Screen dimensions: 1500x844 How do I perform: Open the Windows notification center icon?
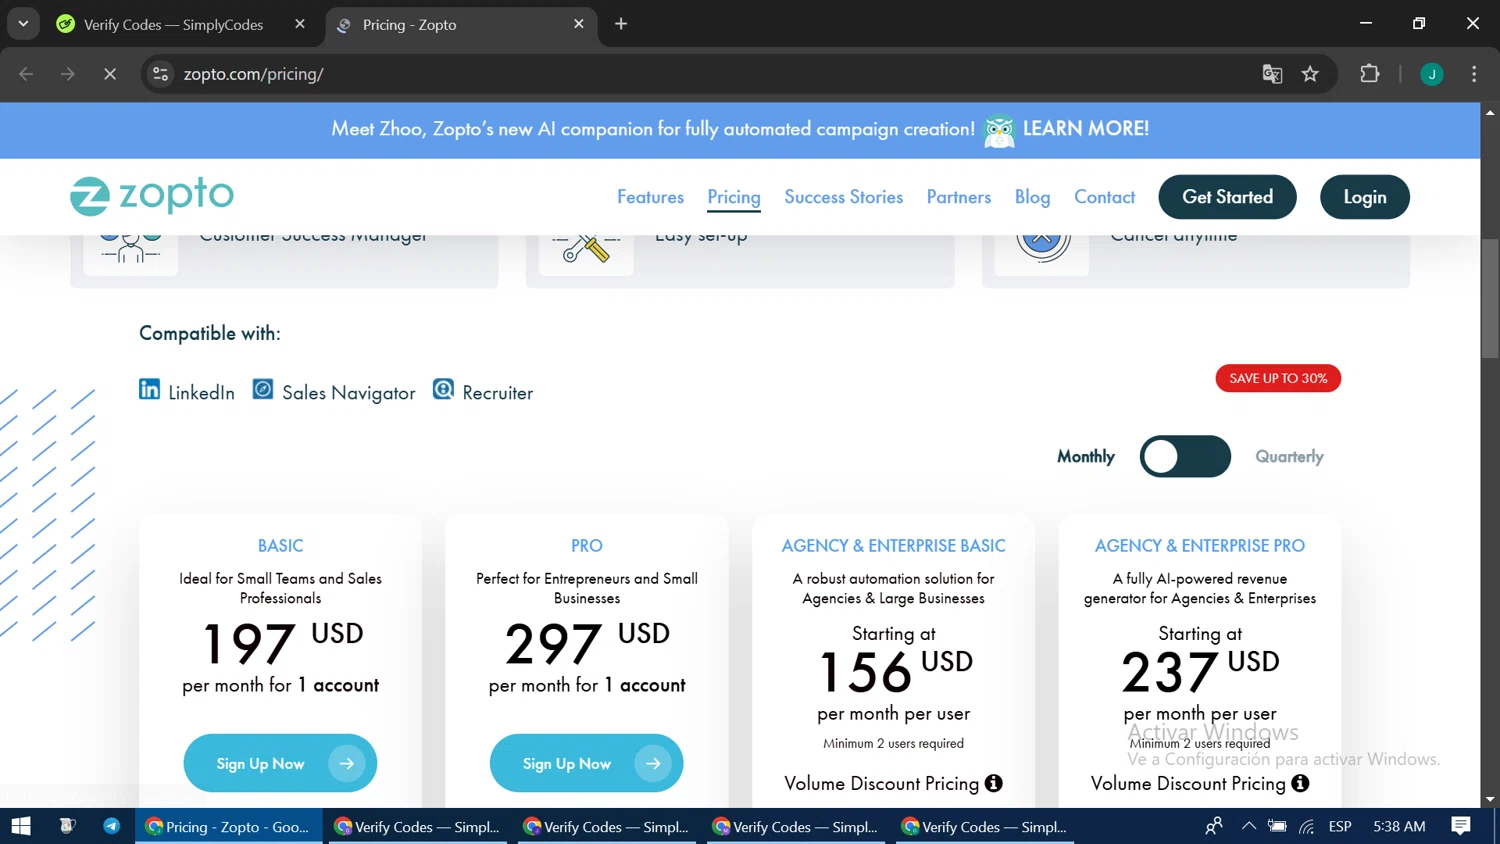click(1461, 826)
